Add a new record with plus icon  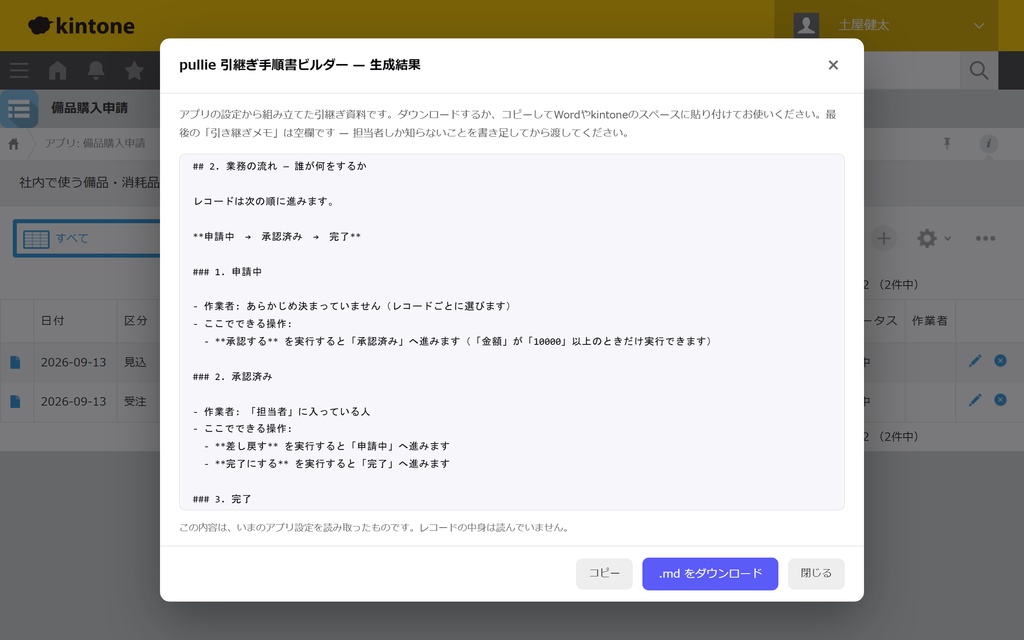point(883,238)
